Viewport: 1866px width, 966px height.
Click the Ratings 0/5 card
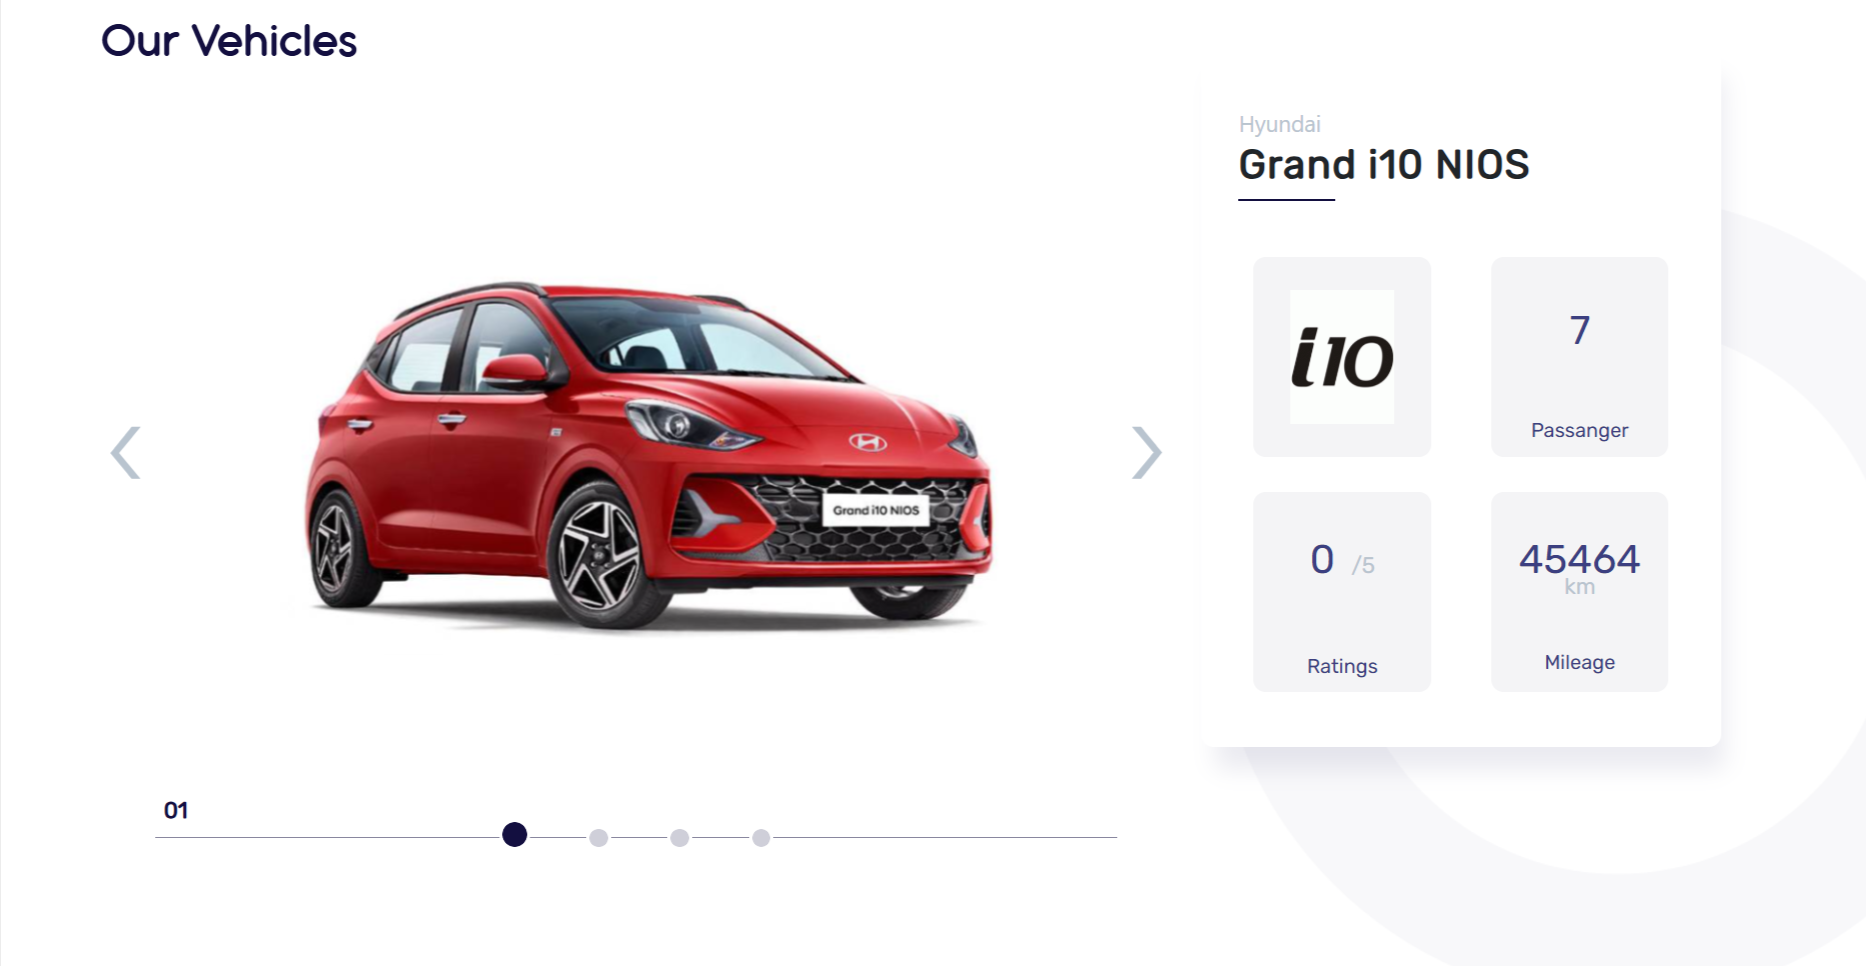click(1342, 591)
